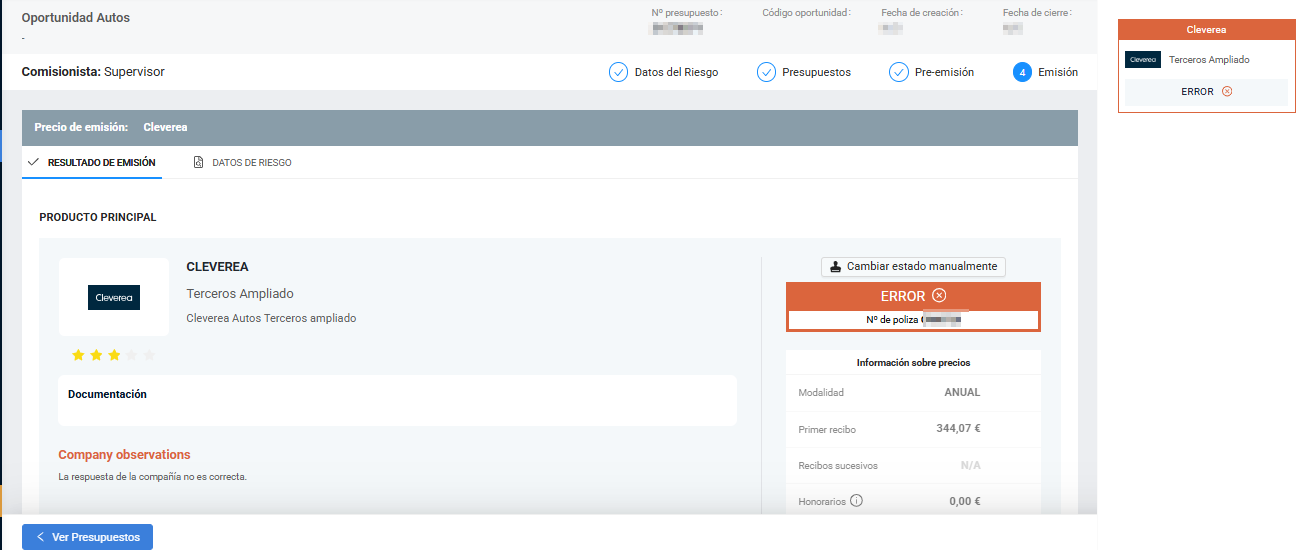Click Terceros Ampliado in side card
The image size is (1304, 550).
click(1209, 60)
